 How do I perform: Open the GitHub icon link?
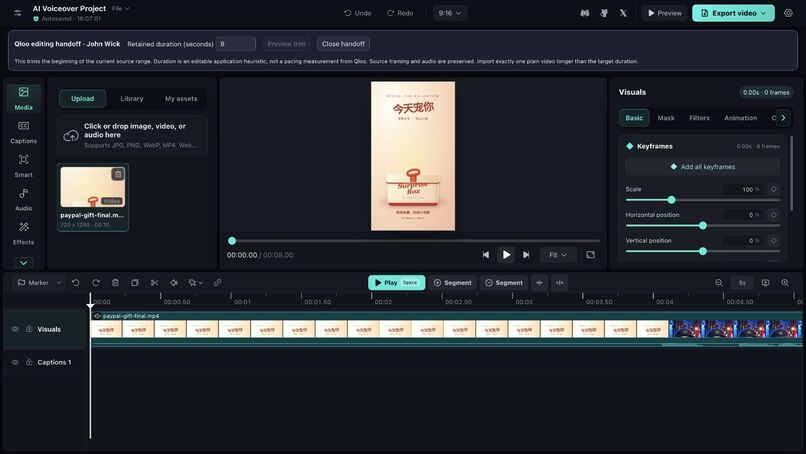(x=604, y=13)
